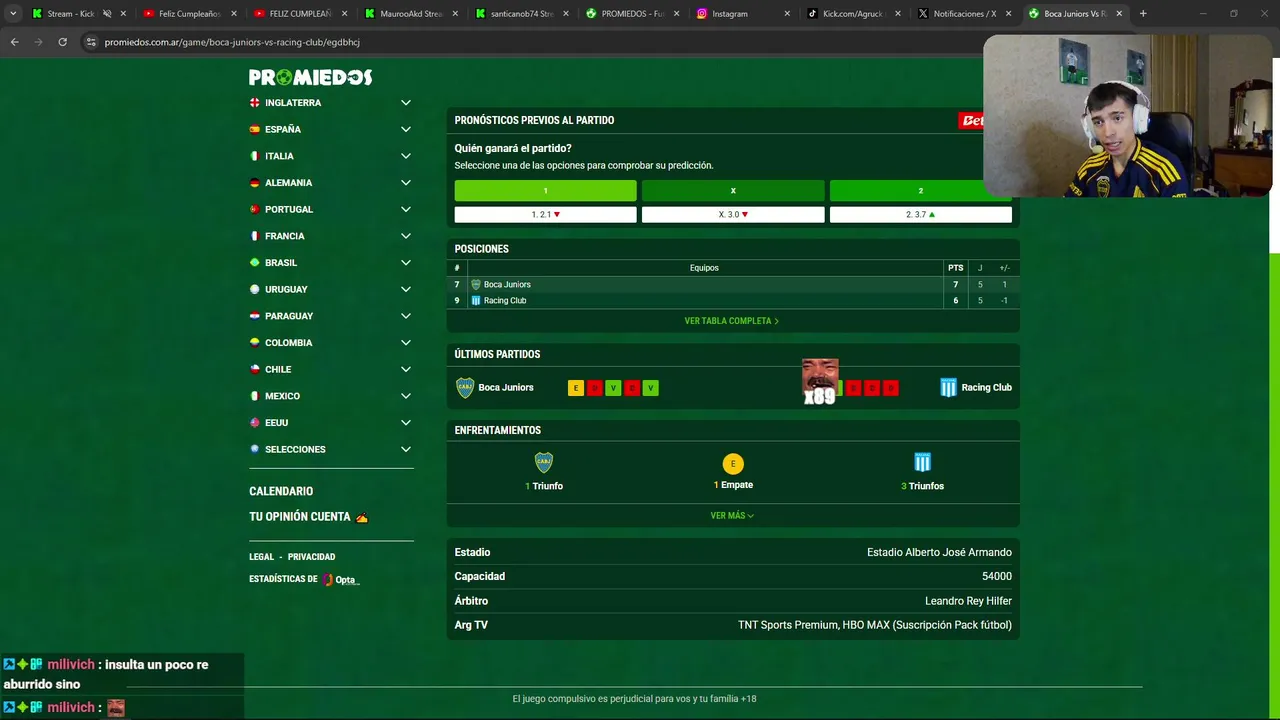The width and height of the screenshot is (1280, 720).
Task: Click the browser back arrow
Action: (15, 42)
